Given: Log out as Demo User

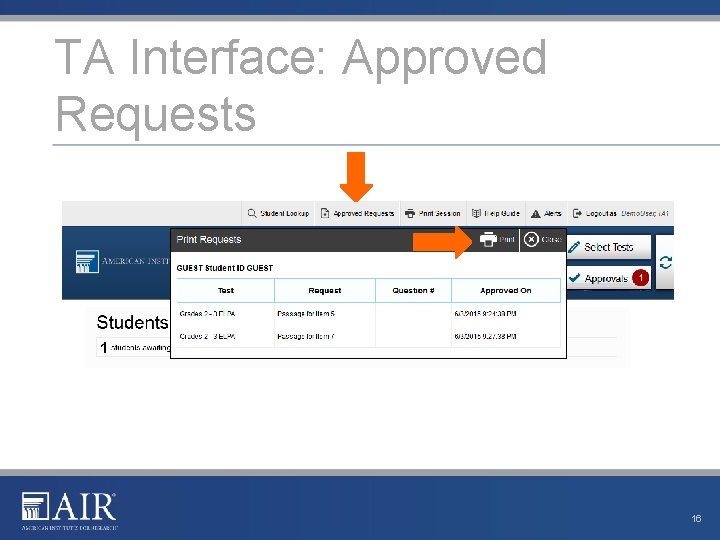Looking at the screenshot, I should tap(621, 214).
